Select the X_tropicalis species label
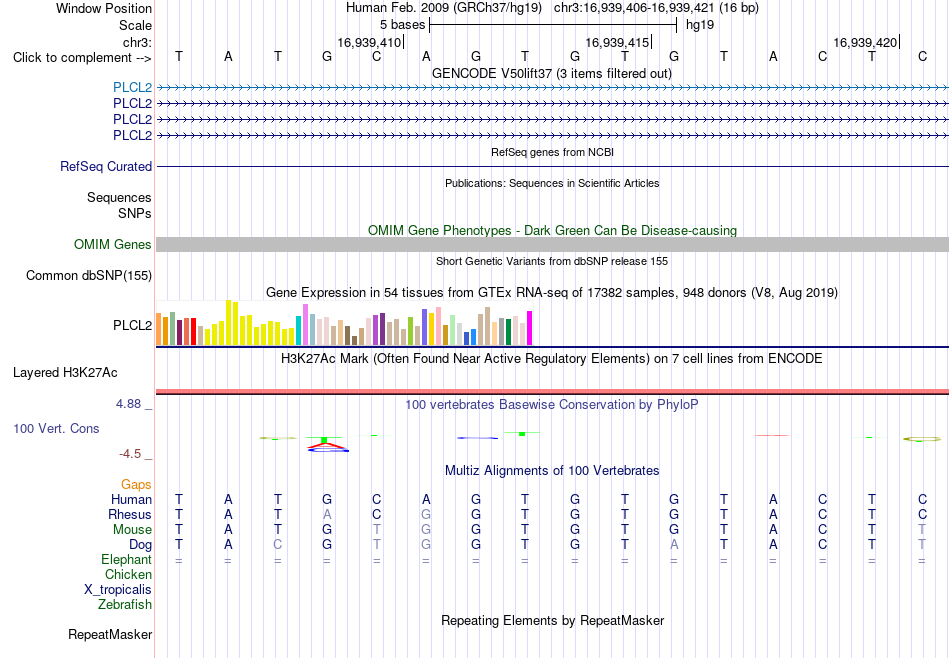 118,590
